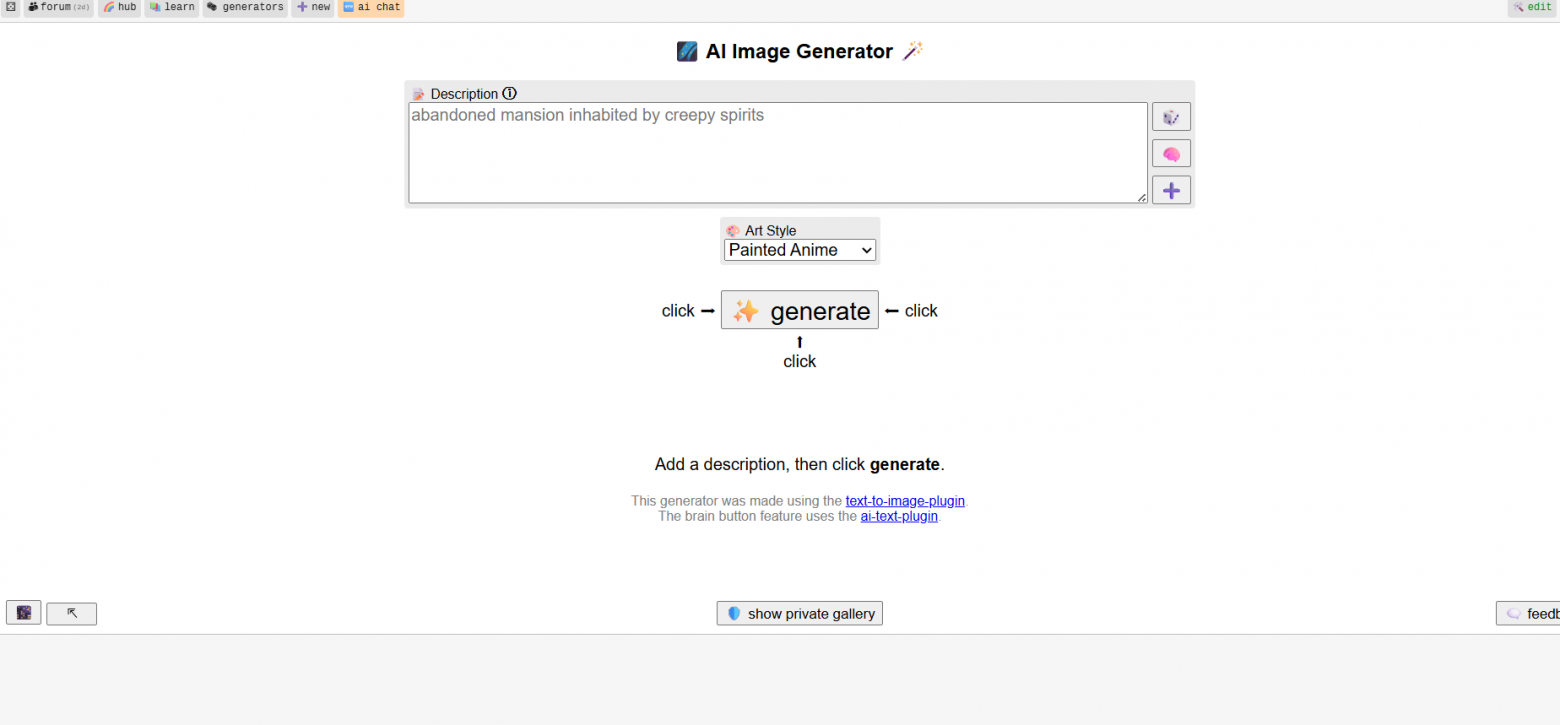Open the ai chat tab
The image size is (1560, 725).
point(371,7)
